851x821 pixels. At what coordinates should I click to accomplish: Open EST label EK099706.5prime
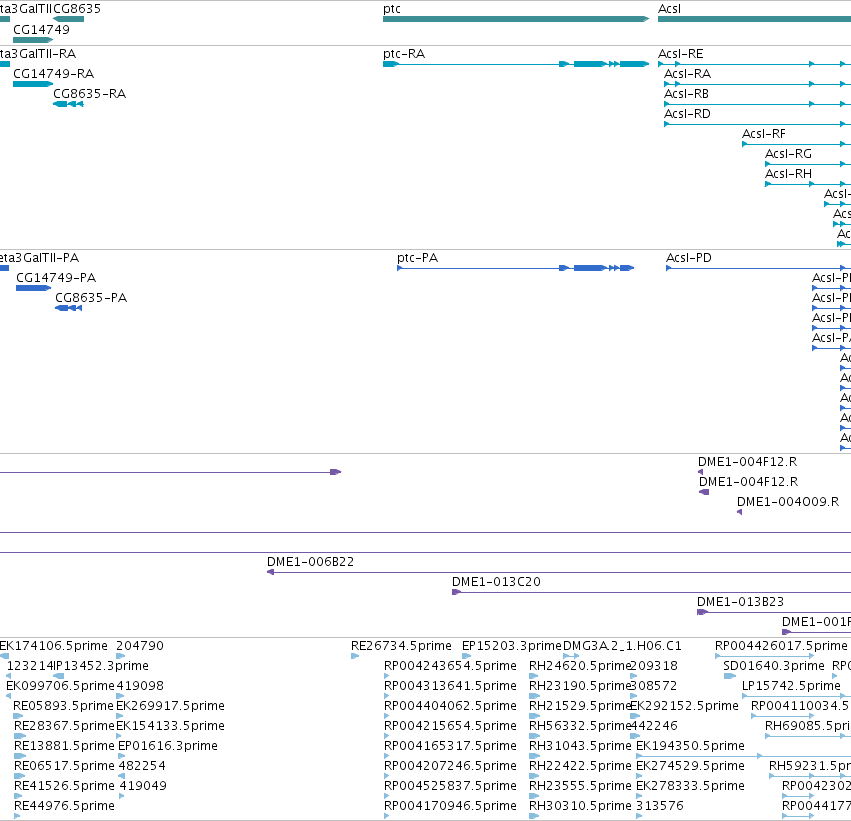point(60,686)
